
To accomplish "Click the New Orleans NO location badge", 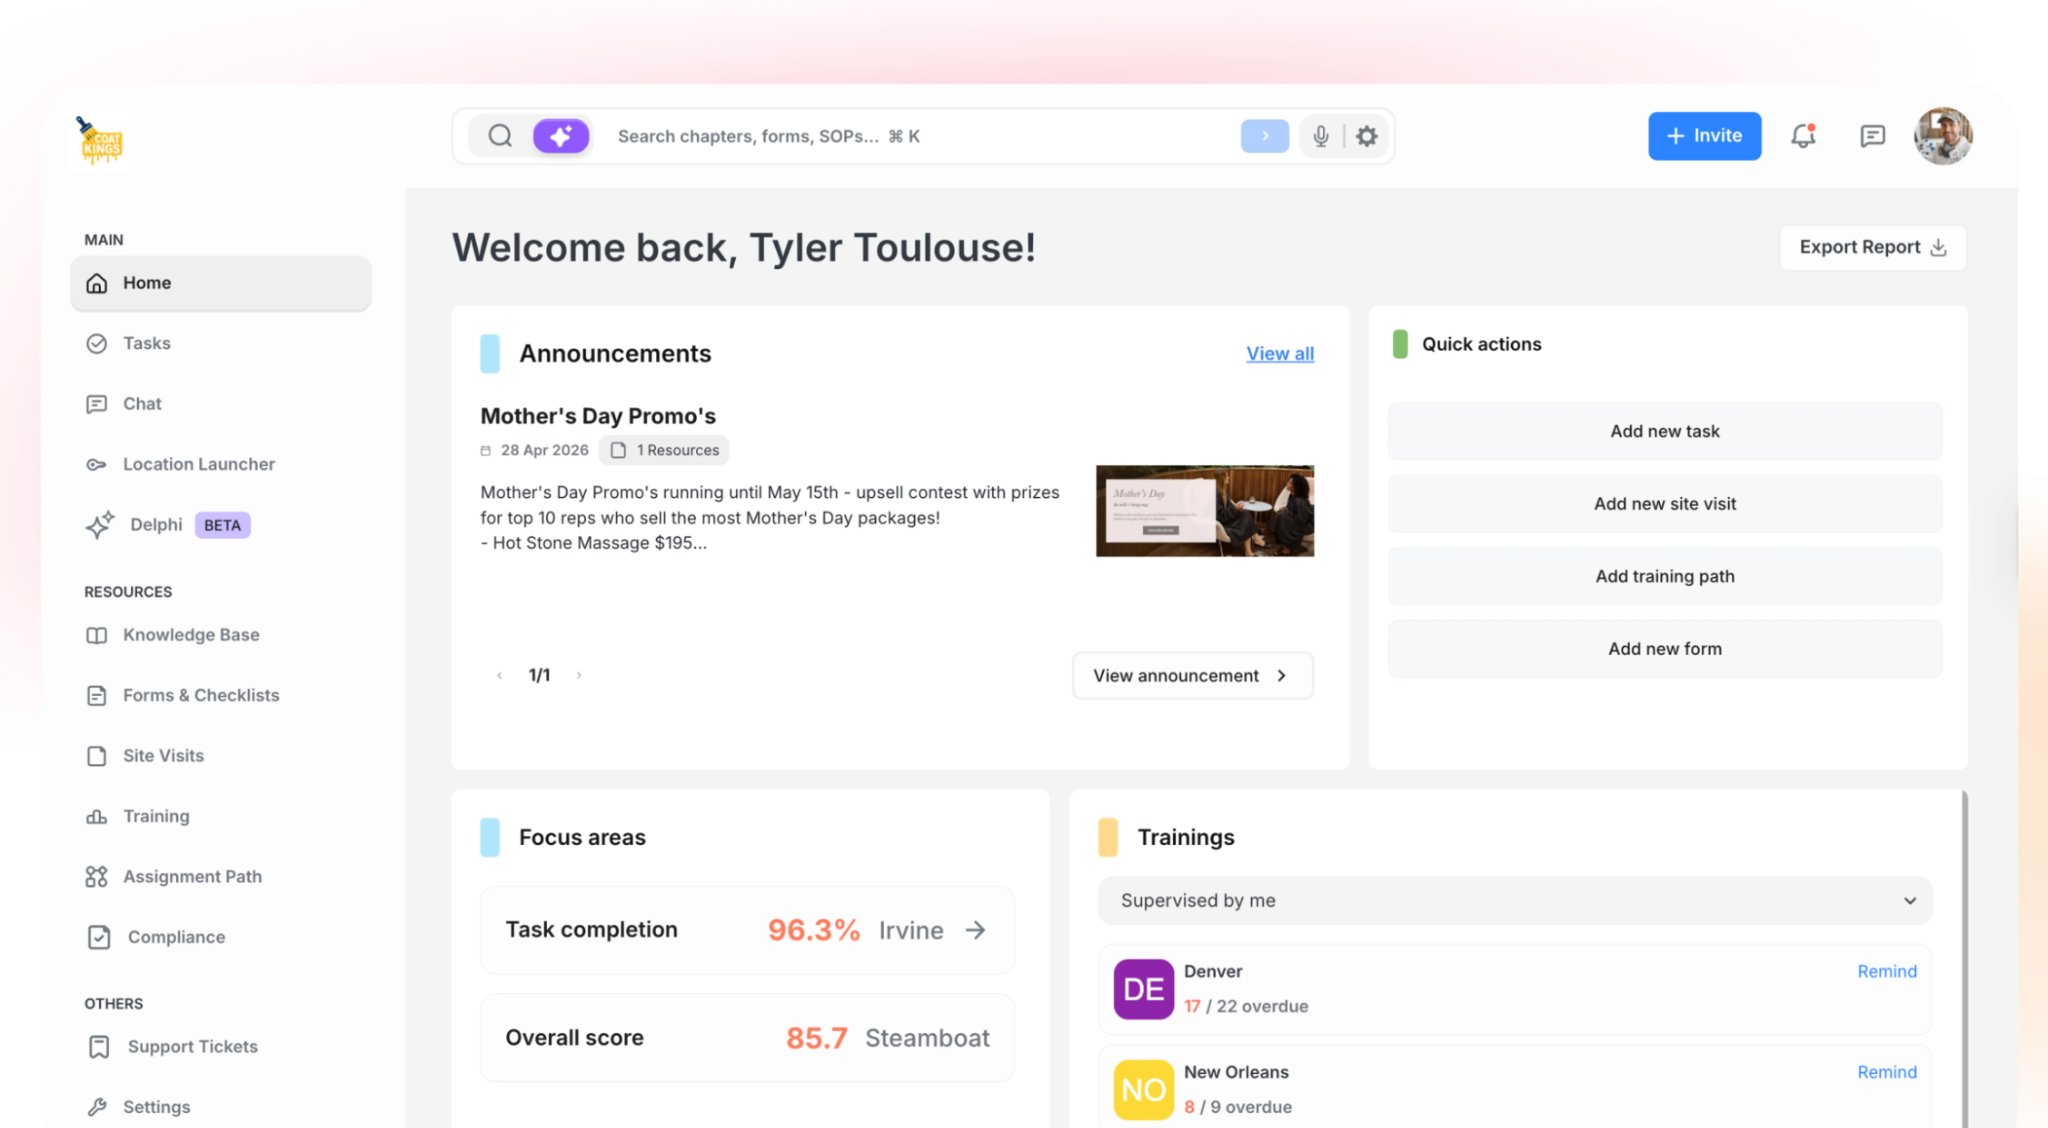I will [1144, 1090].
